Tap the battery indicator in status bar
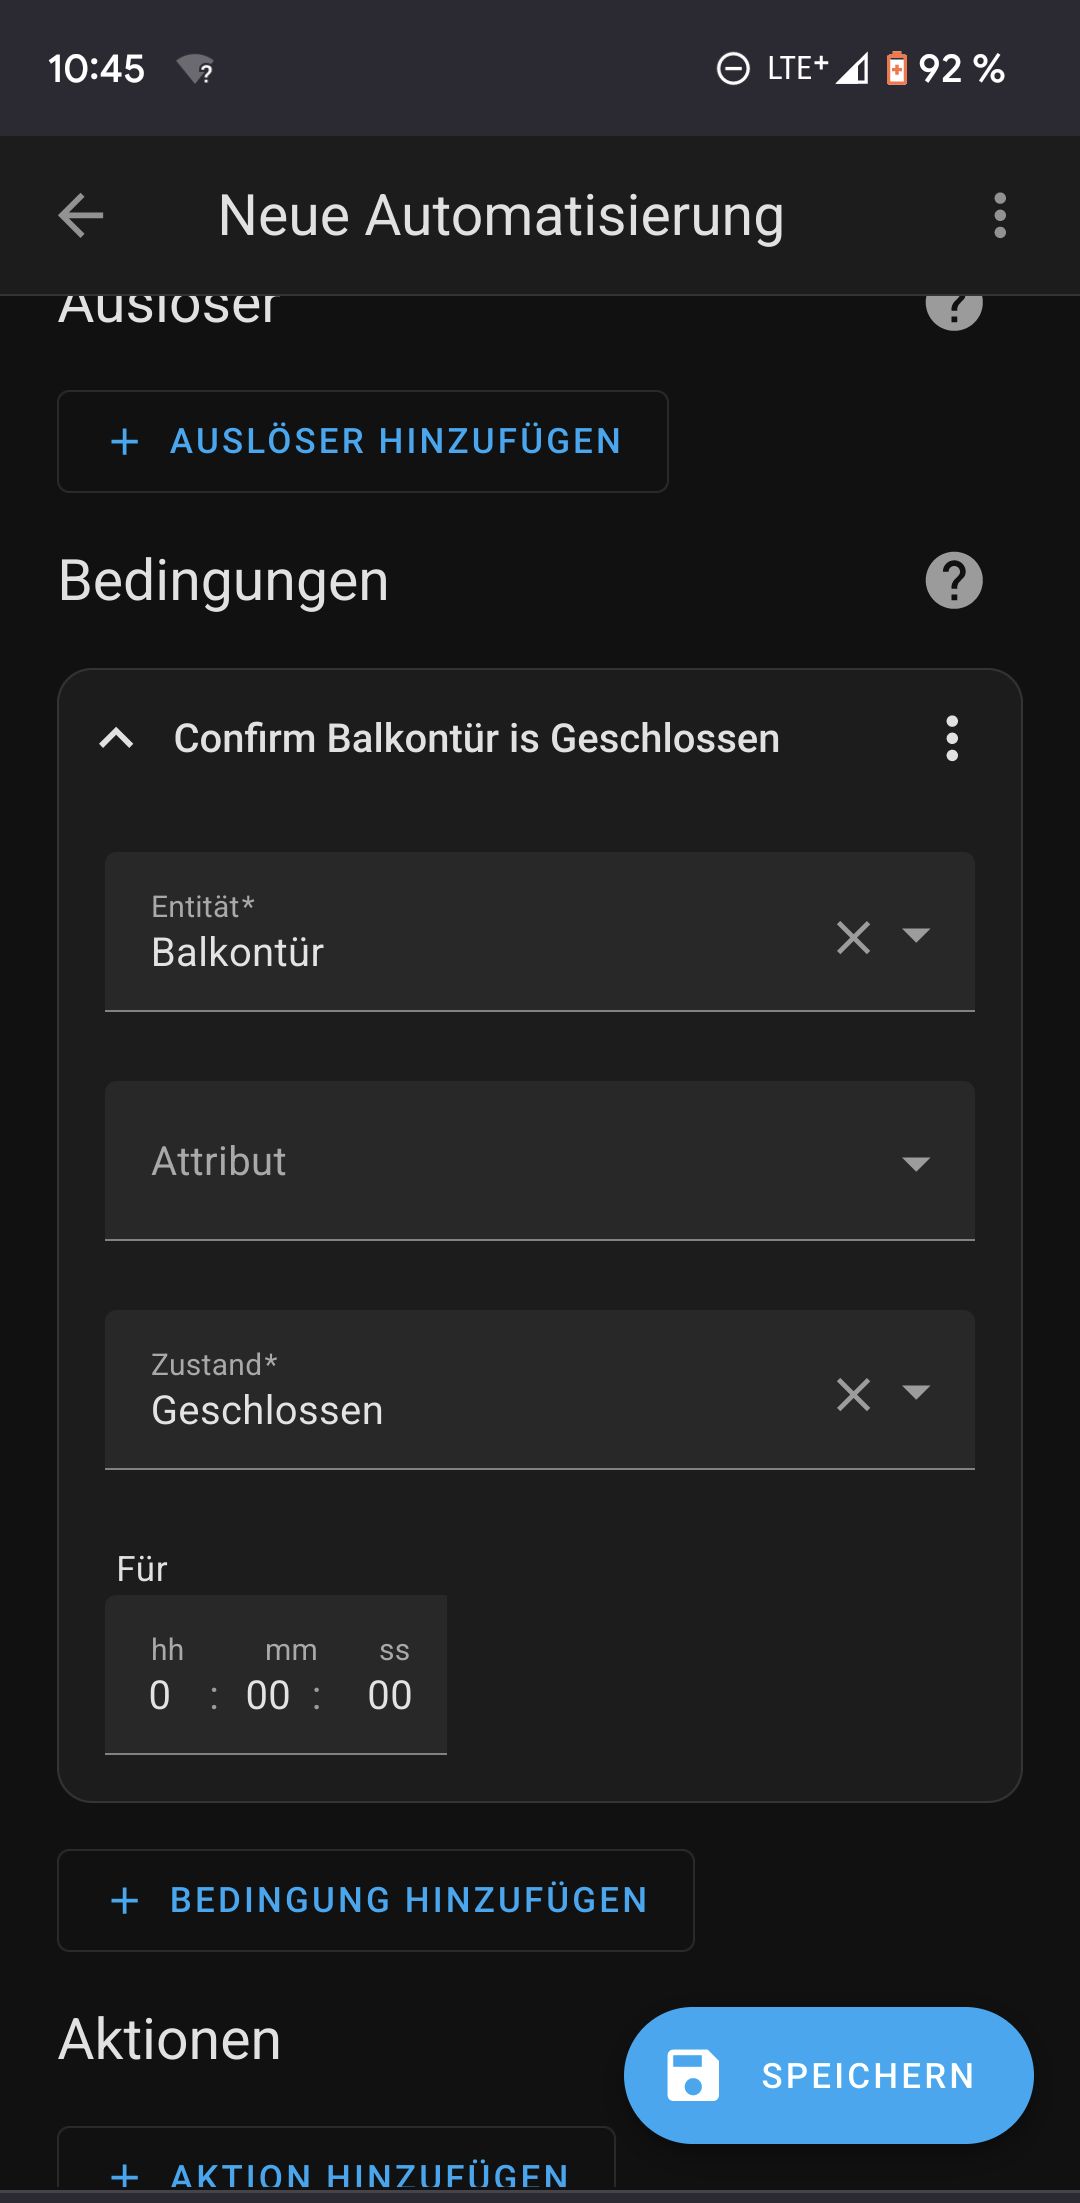 tap(897, 68)
